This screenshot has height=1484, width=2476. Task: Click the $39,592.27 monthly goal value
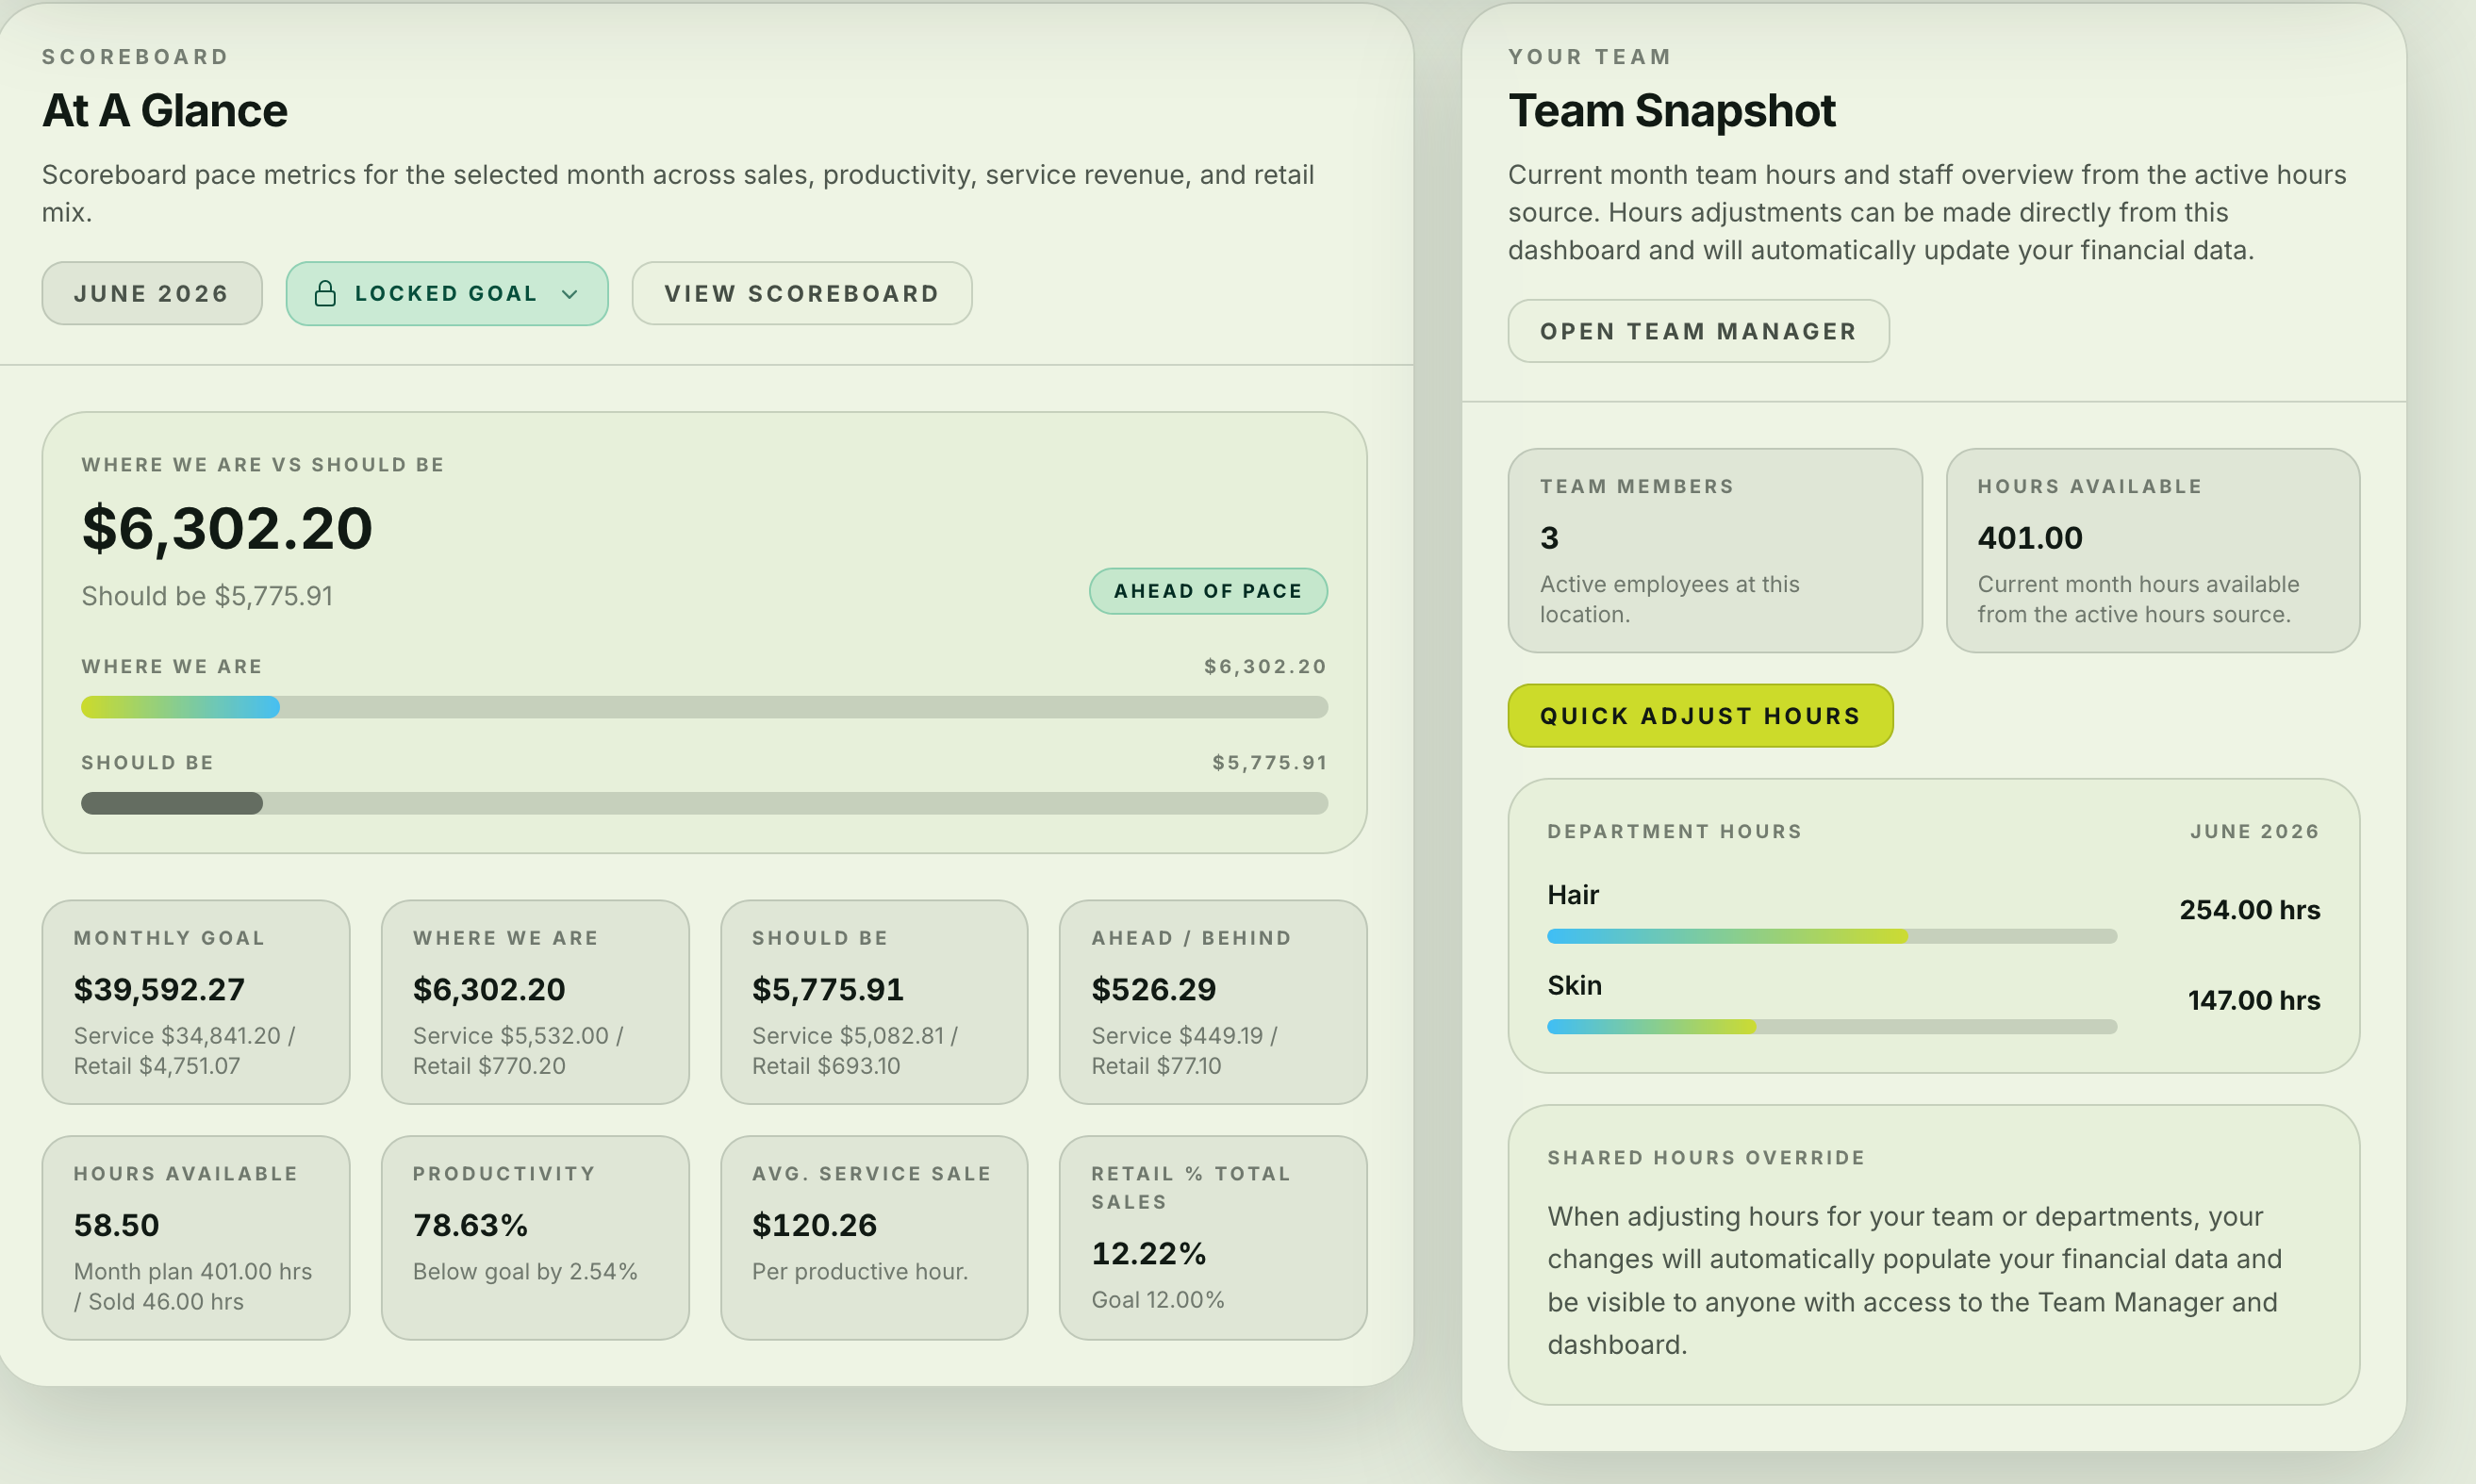coord(159,989)
